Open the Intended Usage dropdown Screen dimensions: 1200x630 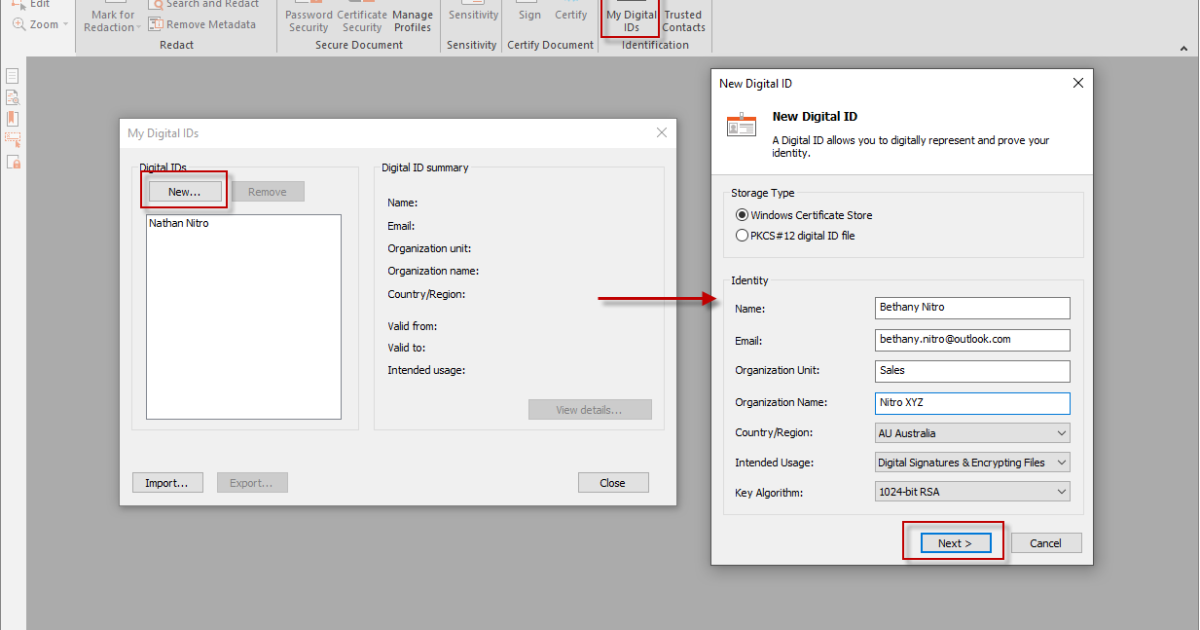(x=1061, y=462)
